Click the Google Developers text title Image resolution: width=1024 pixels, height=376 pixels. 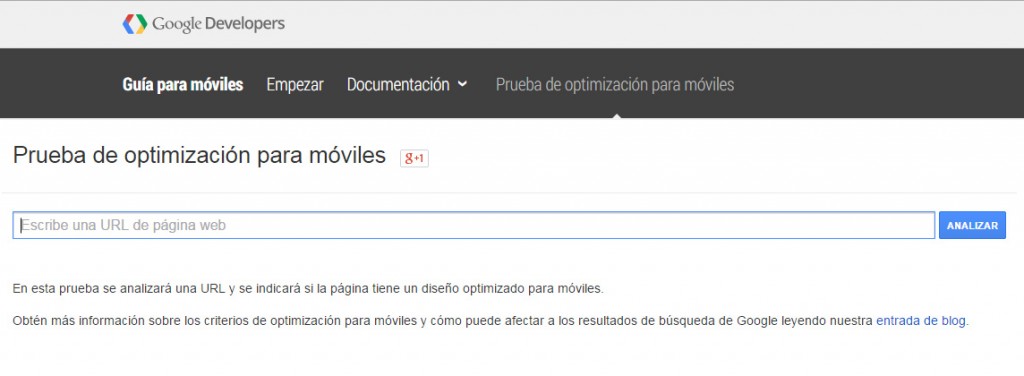[218, 24]
